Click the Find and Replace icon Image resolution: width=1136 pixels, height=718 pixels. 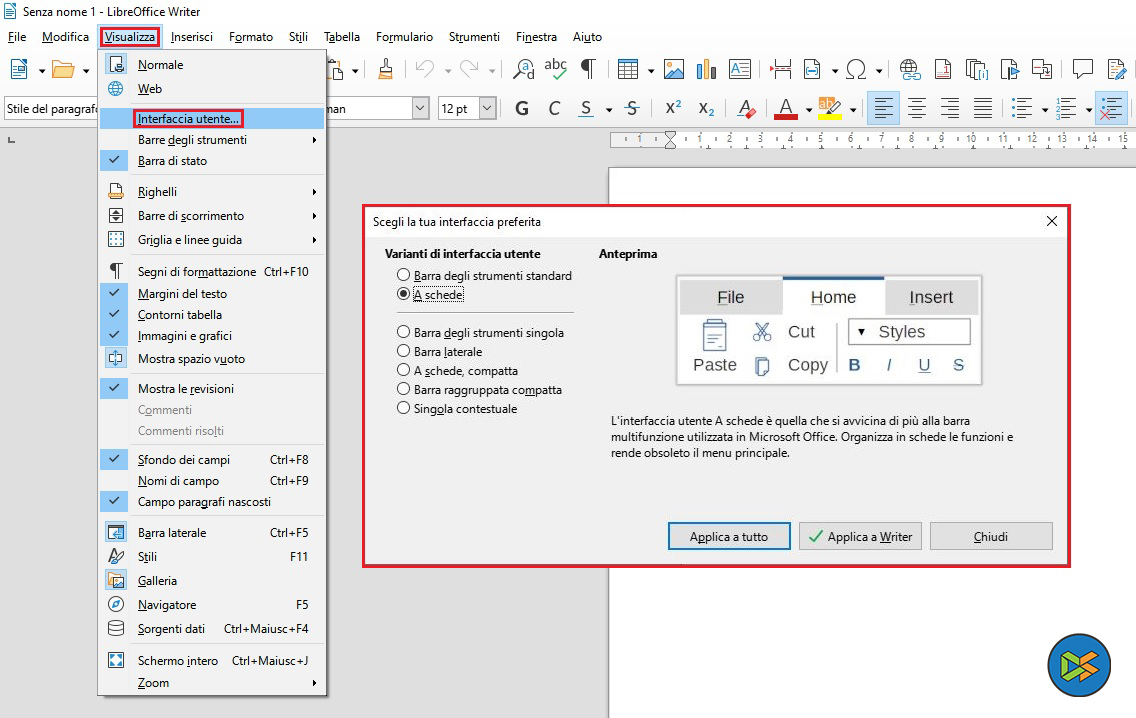click(x=523, y=69)
